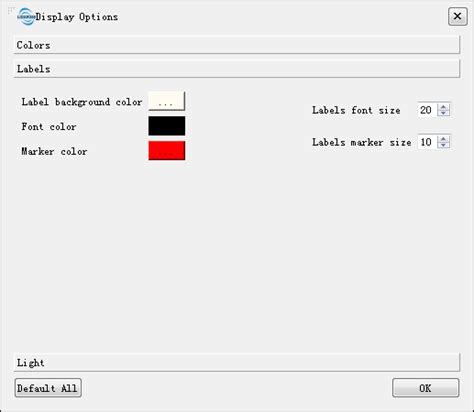Close the Display Options dialog
This screenshot has height=412, width=474.
pyautogui.click(x=457, y=16)
